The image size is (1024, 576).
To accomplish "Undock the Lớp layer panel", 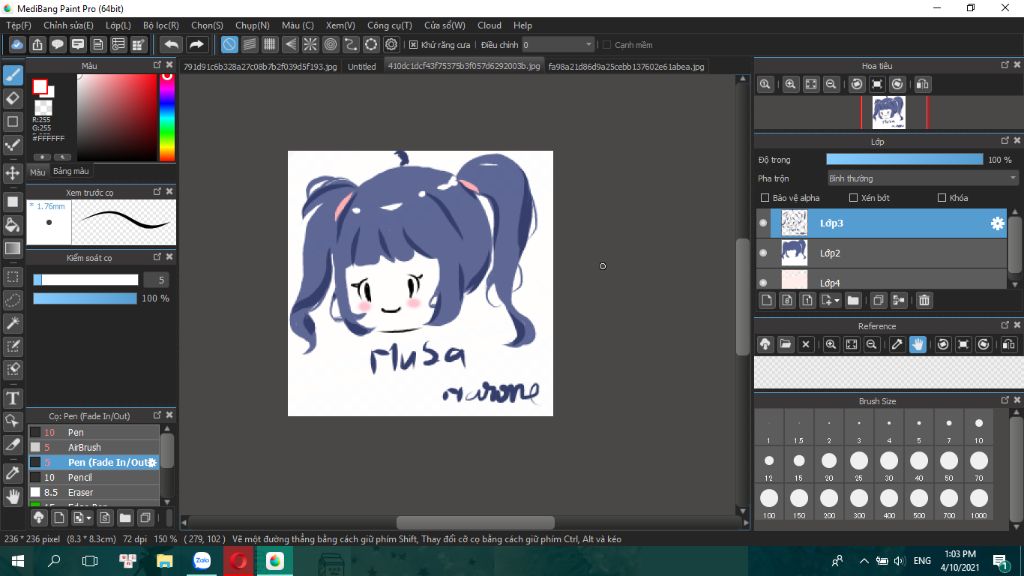I will click(x=1004, y=141).
